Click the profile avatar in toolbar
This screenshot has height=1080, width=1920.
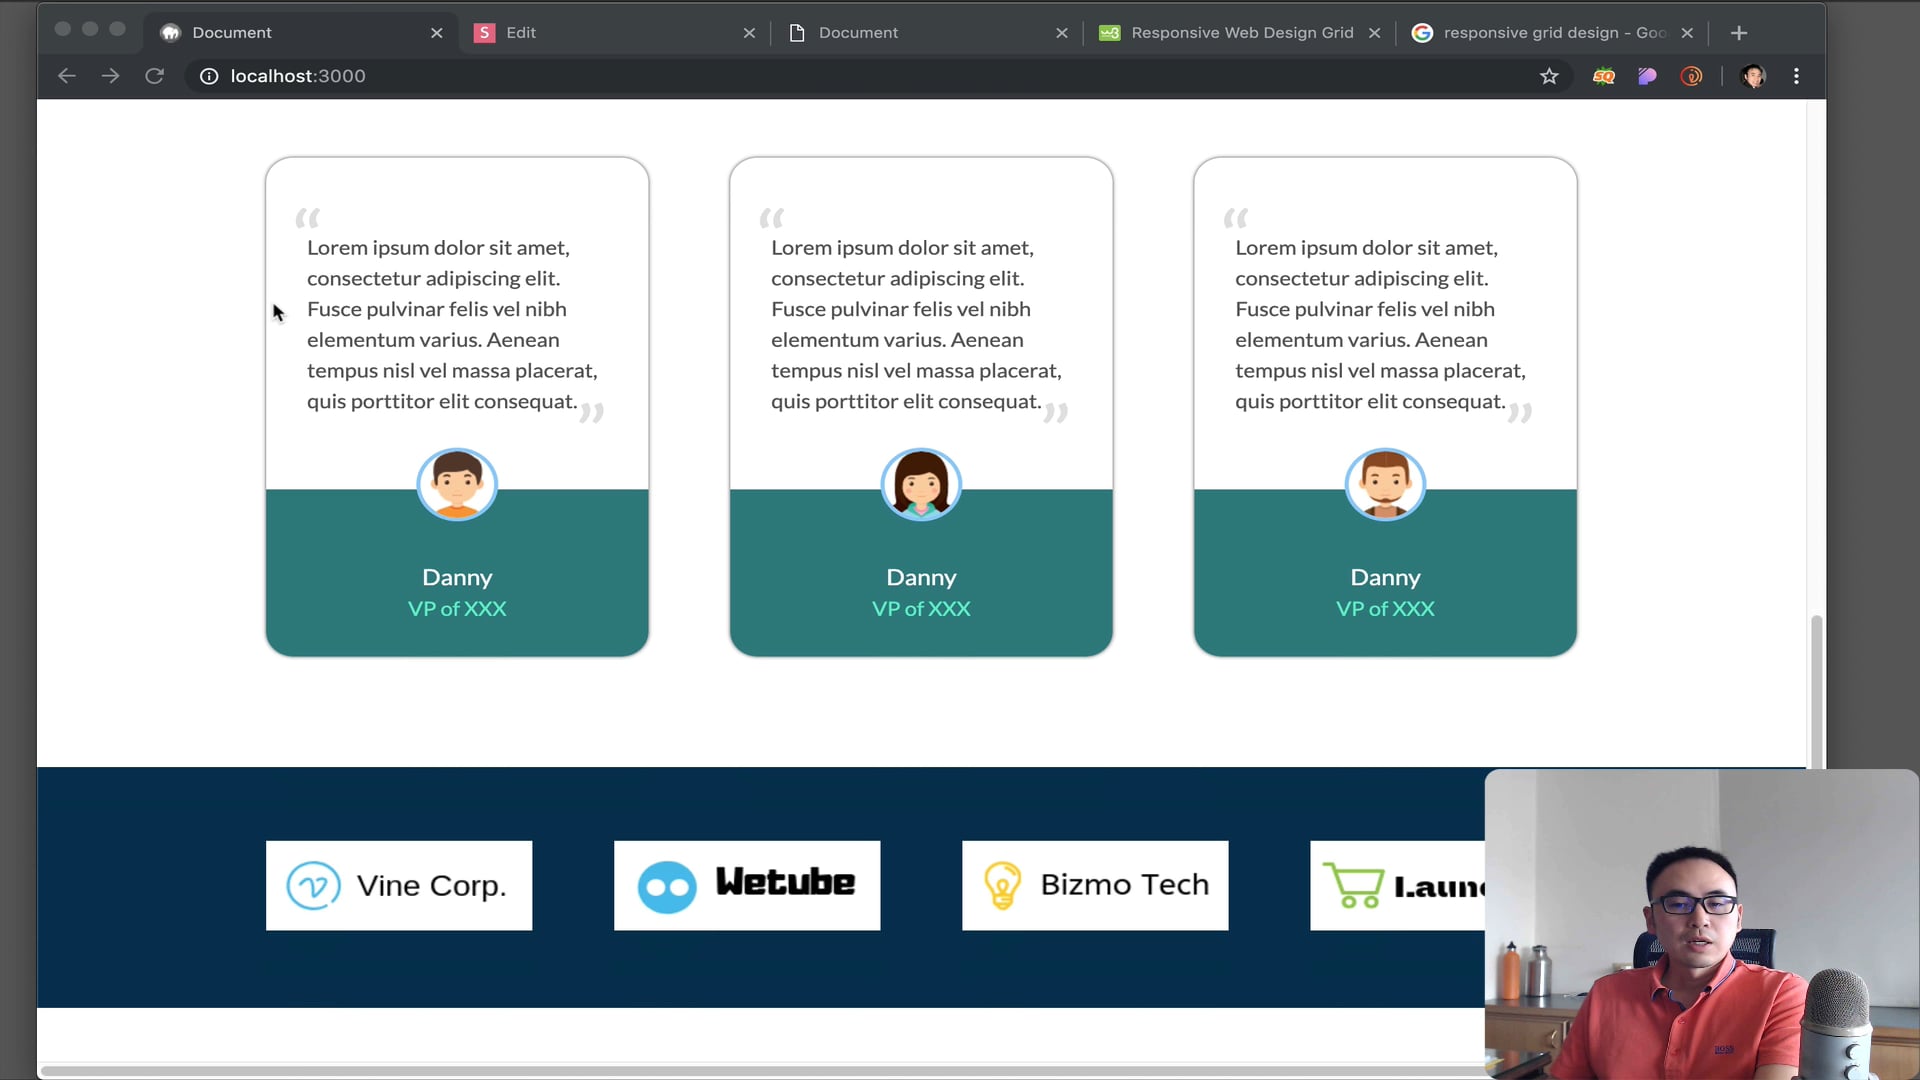[x=1753, y=76]
